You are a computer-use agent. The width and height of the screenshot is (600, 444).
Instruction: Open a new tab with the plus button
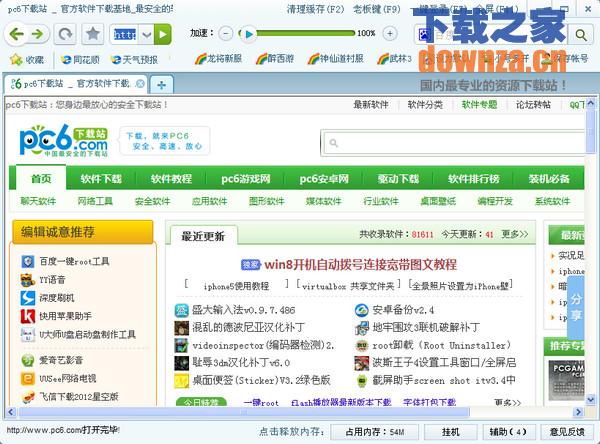point(161,85)
